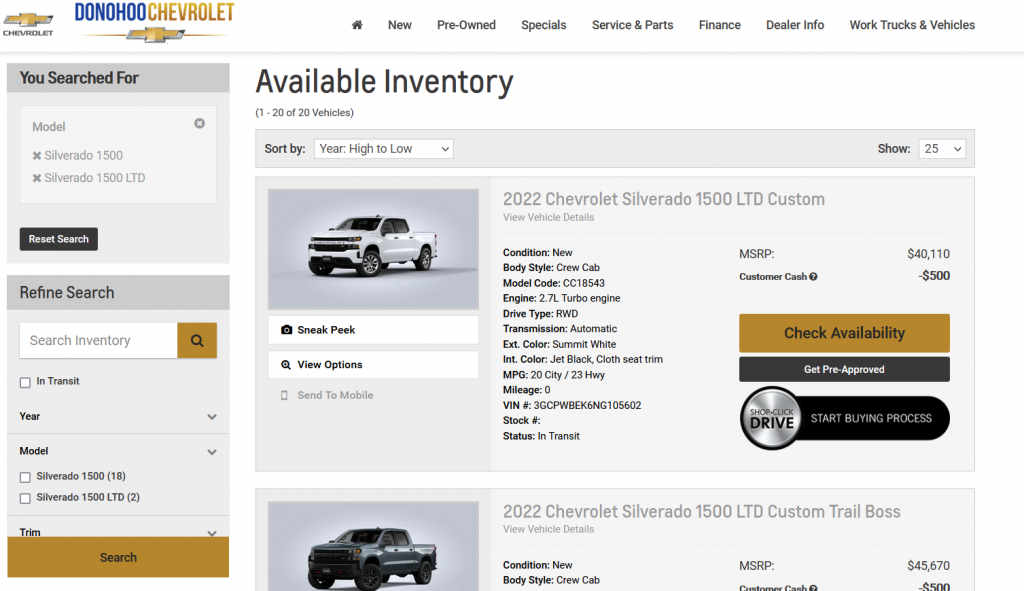Go to home via house icon

pos(357,25)
